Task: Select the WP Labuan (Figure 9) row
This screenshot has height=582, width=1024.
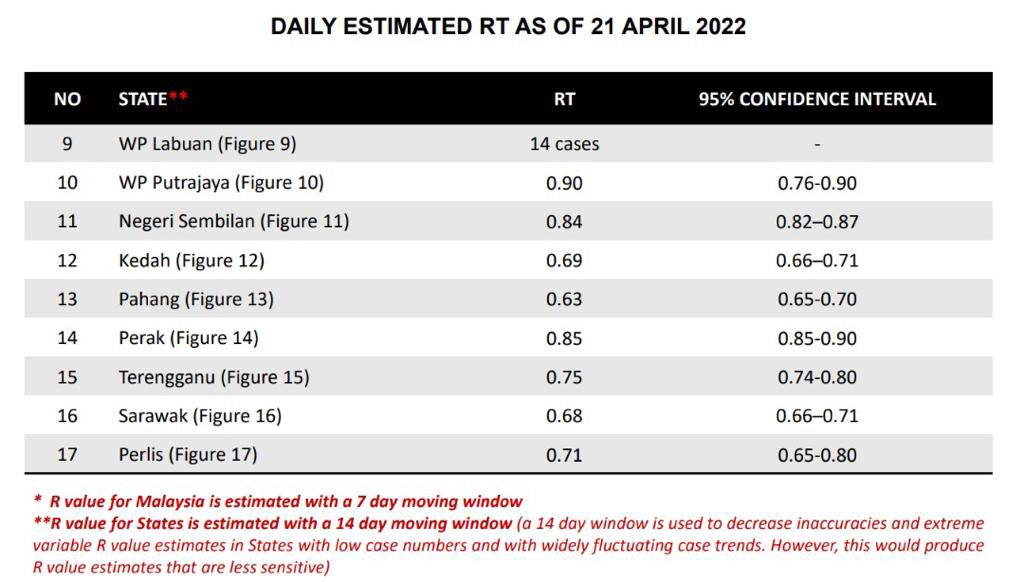Action: (508, 144)
